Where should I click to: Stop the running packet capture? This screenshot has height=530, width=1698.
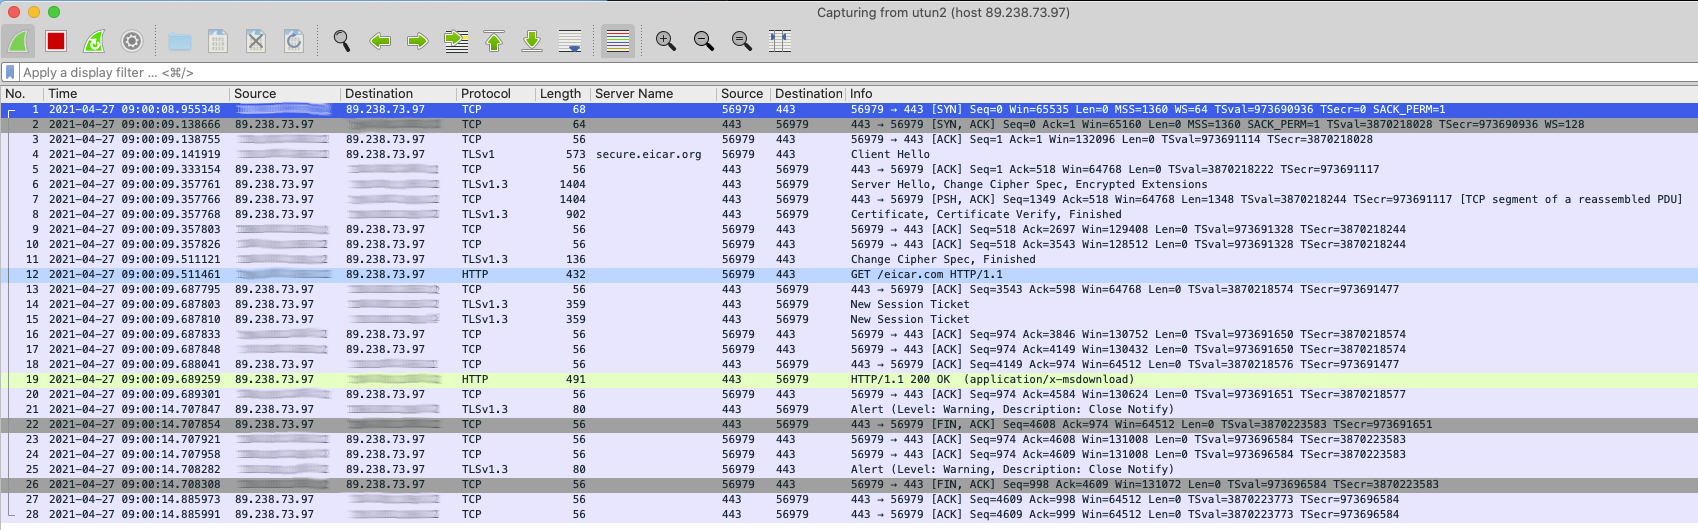coord(56,41)
